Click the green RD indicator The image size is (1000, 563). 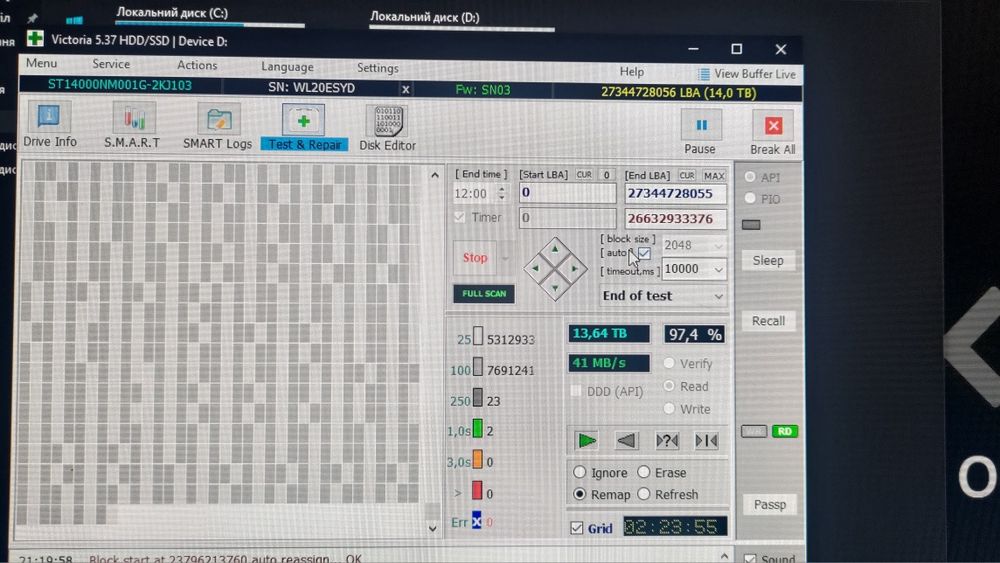pyautogui.click(x=784, y=432)
